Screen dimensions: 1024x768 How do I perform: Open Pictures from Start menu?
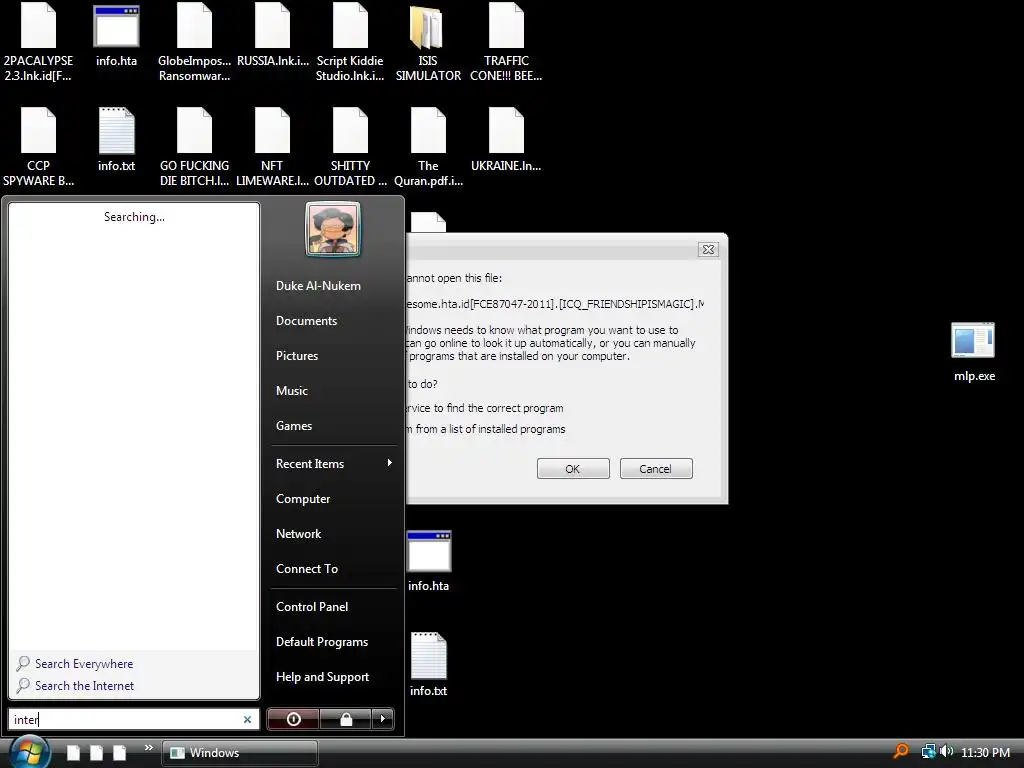pos(296,356)
